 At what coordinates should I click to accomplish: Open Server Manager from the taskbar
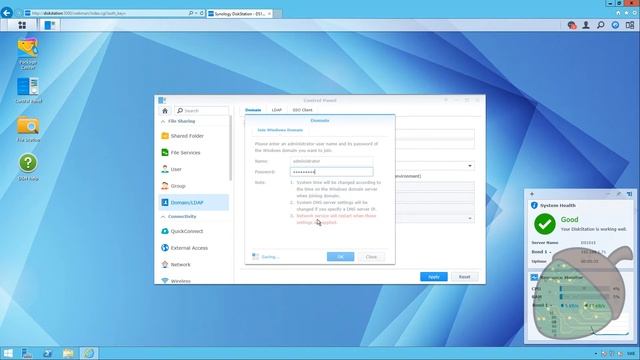coord(27,353)
